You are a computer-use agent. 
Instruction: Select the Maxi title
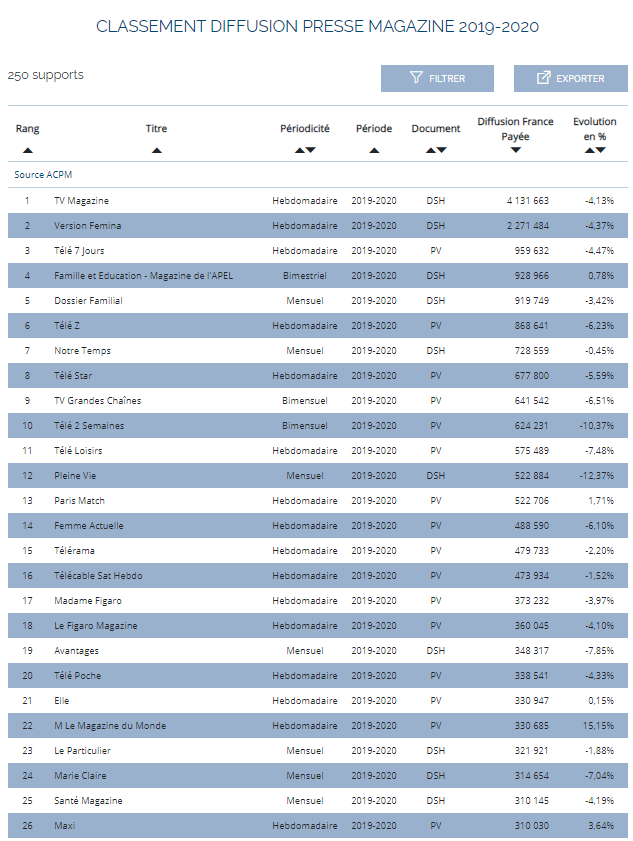pyautogui.click(x=65, y=826)
